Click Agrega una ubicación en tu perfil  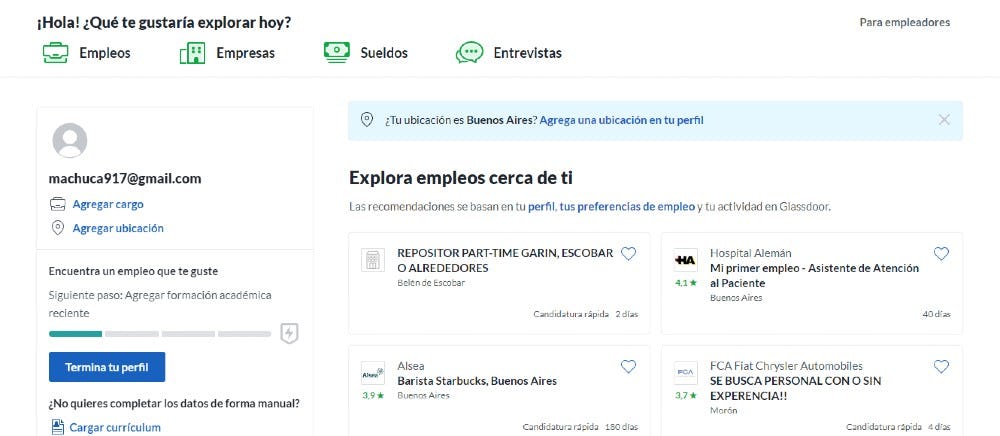click(621, 120)
